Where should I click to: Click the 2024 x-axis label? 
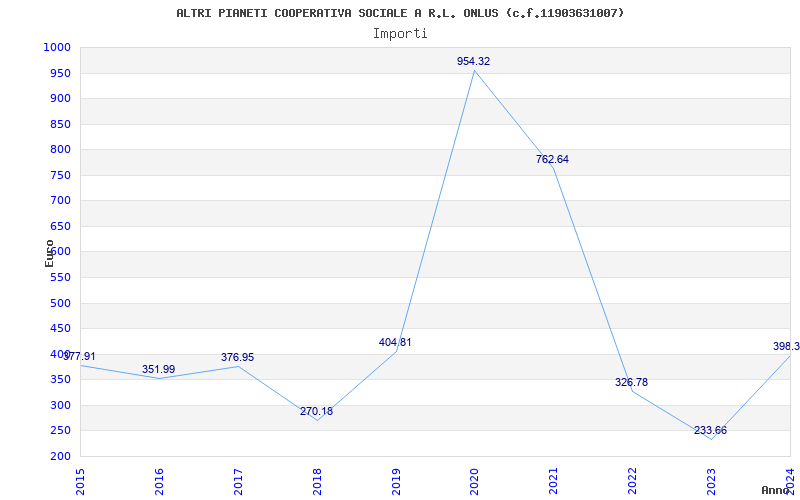click(x=790, y=481)
